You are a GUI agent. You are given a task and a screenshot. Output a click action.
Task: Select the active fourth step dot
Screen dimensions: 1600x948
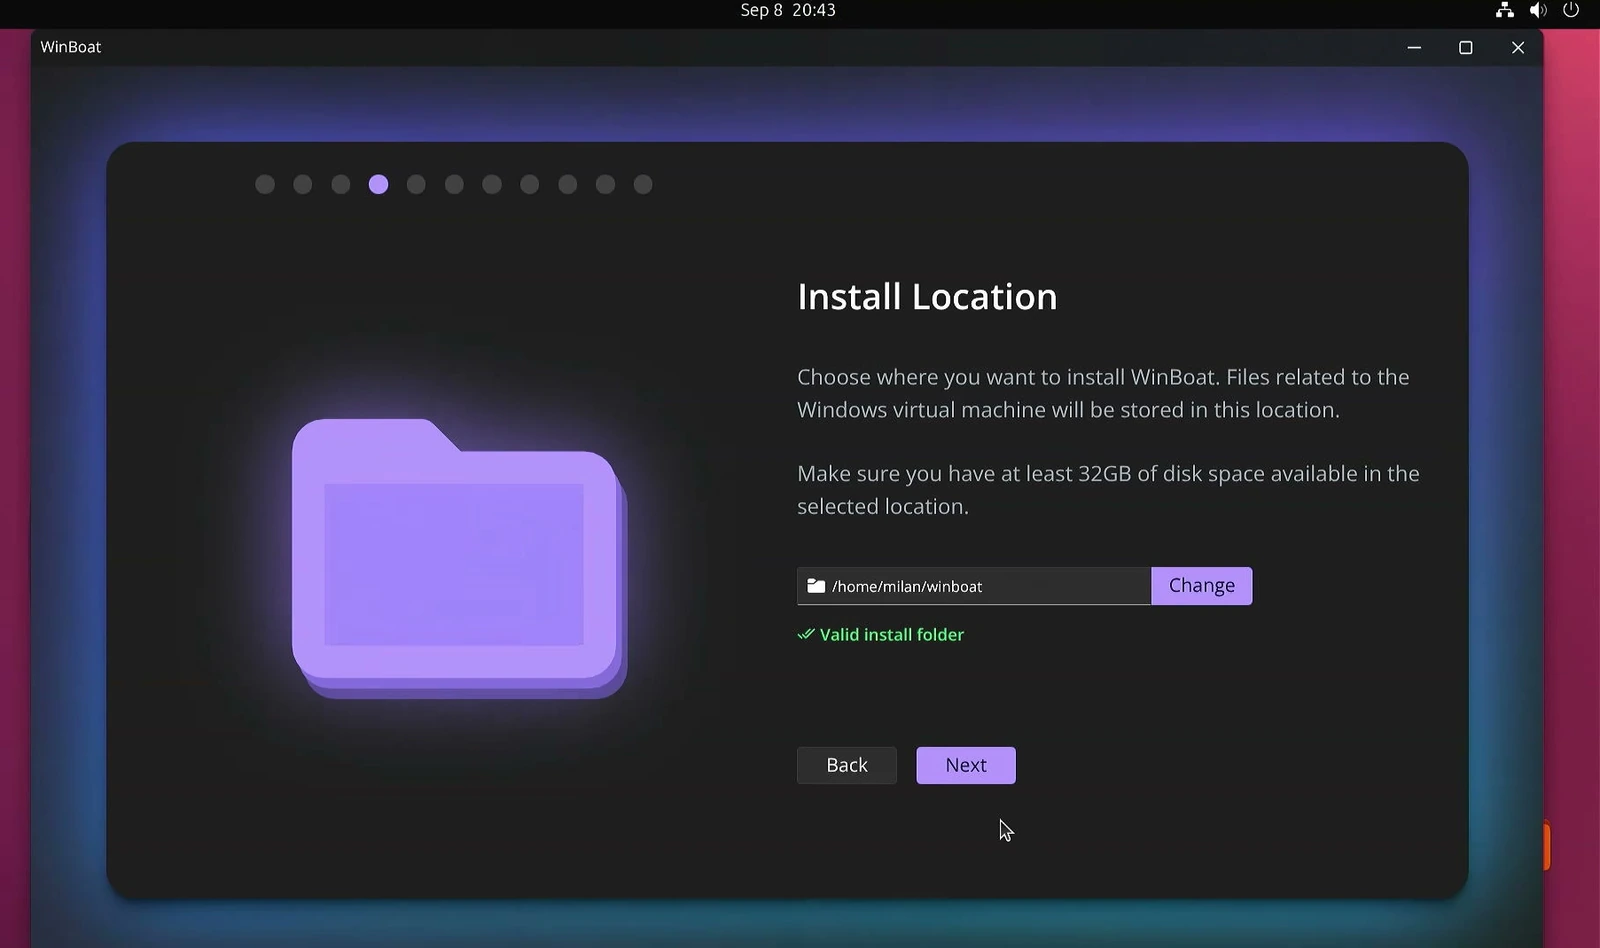pos(378,184)
